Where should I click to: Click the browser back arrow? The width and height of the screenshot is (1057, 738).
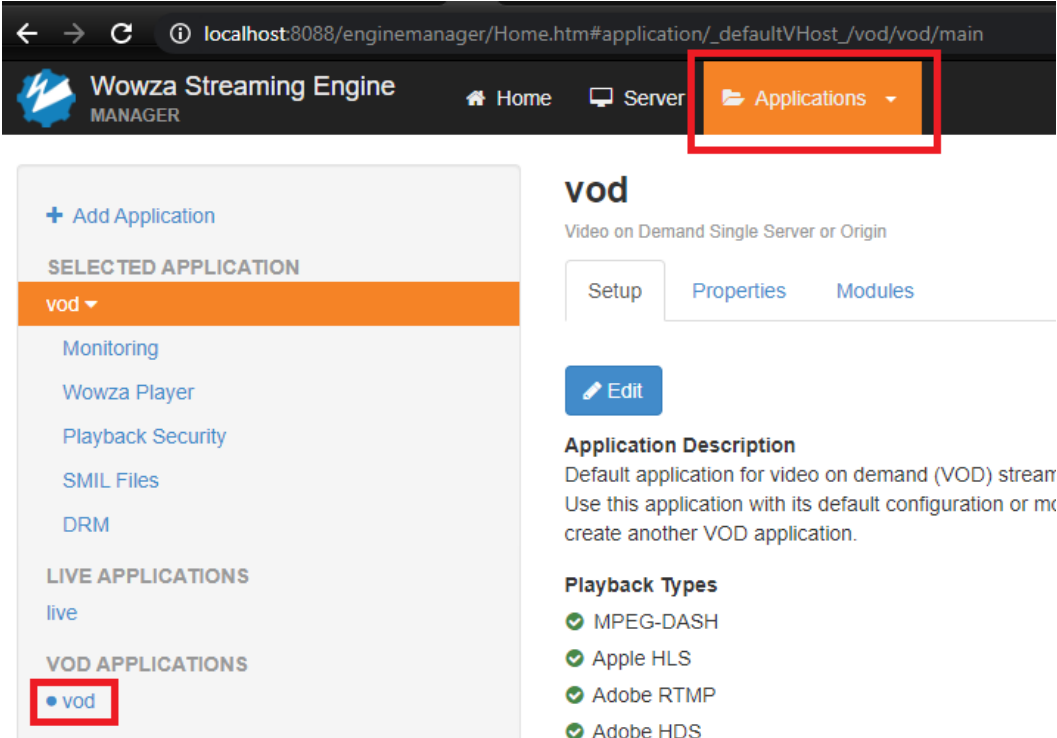point(27,34)
